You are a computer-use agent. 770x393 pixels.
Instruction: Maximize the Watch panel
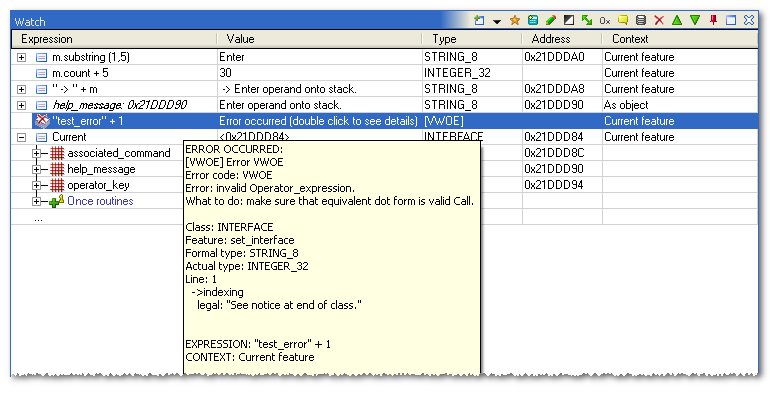[731, 21]
